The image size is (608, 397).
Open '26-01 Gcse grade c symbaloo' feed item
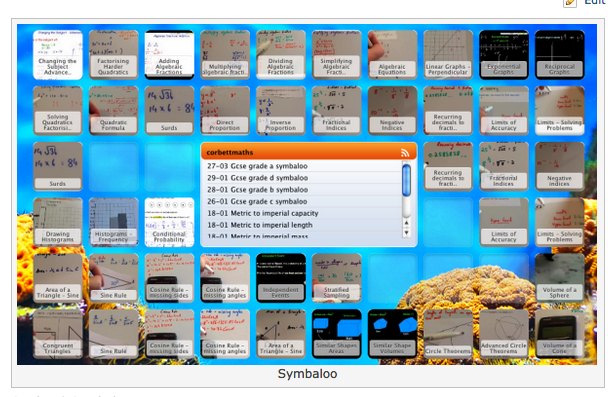tap(257, 202)
